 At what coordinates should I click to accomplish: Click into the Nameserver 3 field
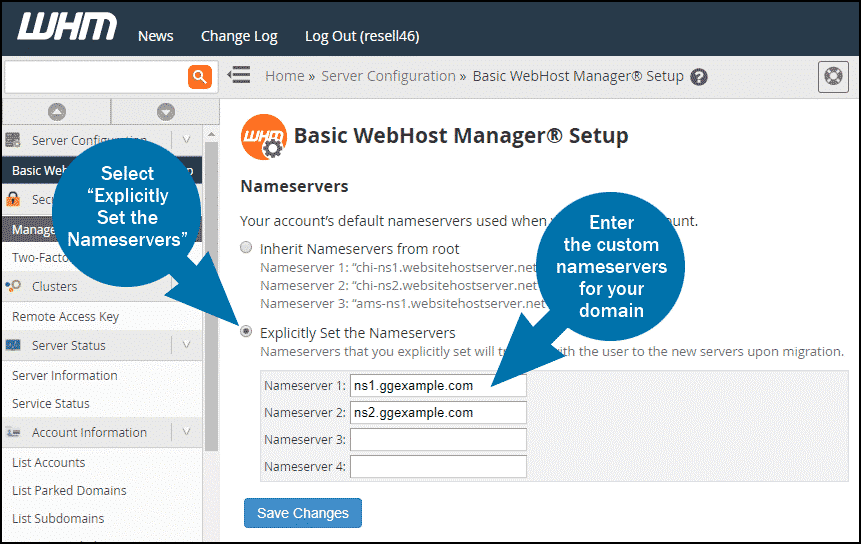point(438,440)
